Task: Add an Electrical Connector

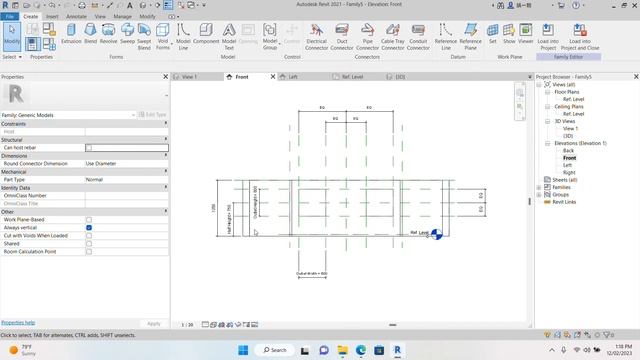Action: pyautogui.click(x=316, y=36)
